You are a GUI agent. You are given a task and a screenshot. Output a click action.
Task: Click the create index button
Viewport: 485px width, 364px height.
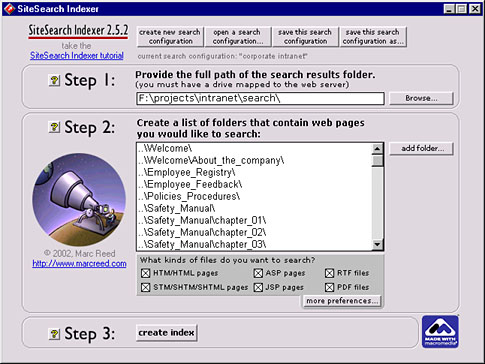point(167,333)
